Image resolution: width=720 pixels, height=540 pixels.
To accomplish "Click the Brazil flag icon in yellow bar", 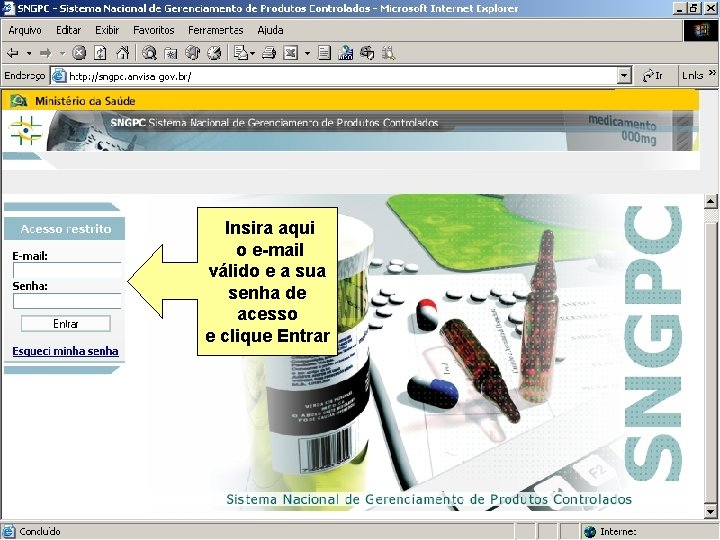I will pos(19,101).
